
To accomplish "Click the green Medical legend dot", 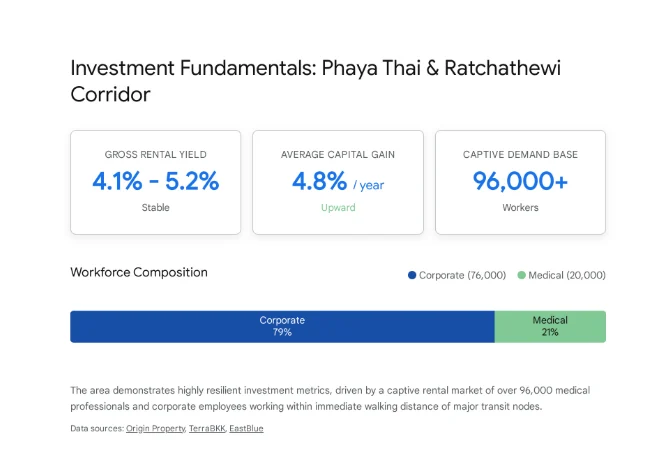I will pyautogui.click(x=521, y=275).
